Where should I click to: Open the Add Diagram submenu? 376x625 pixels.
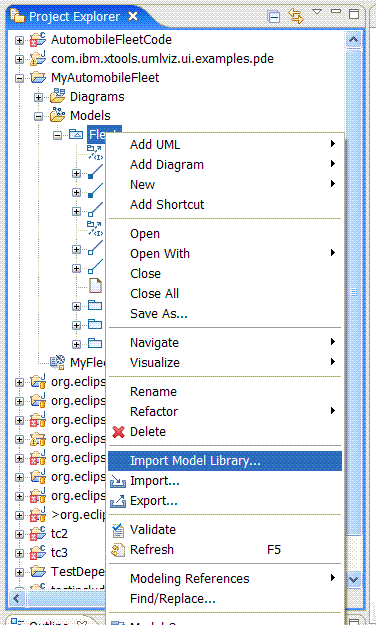(x=225, y=165)
